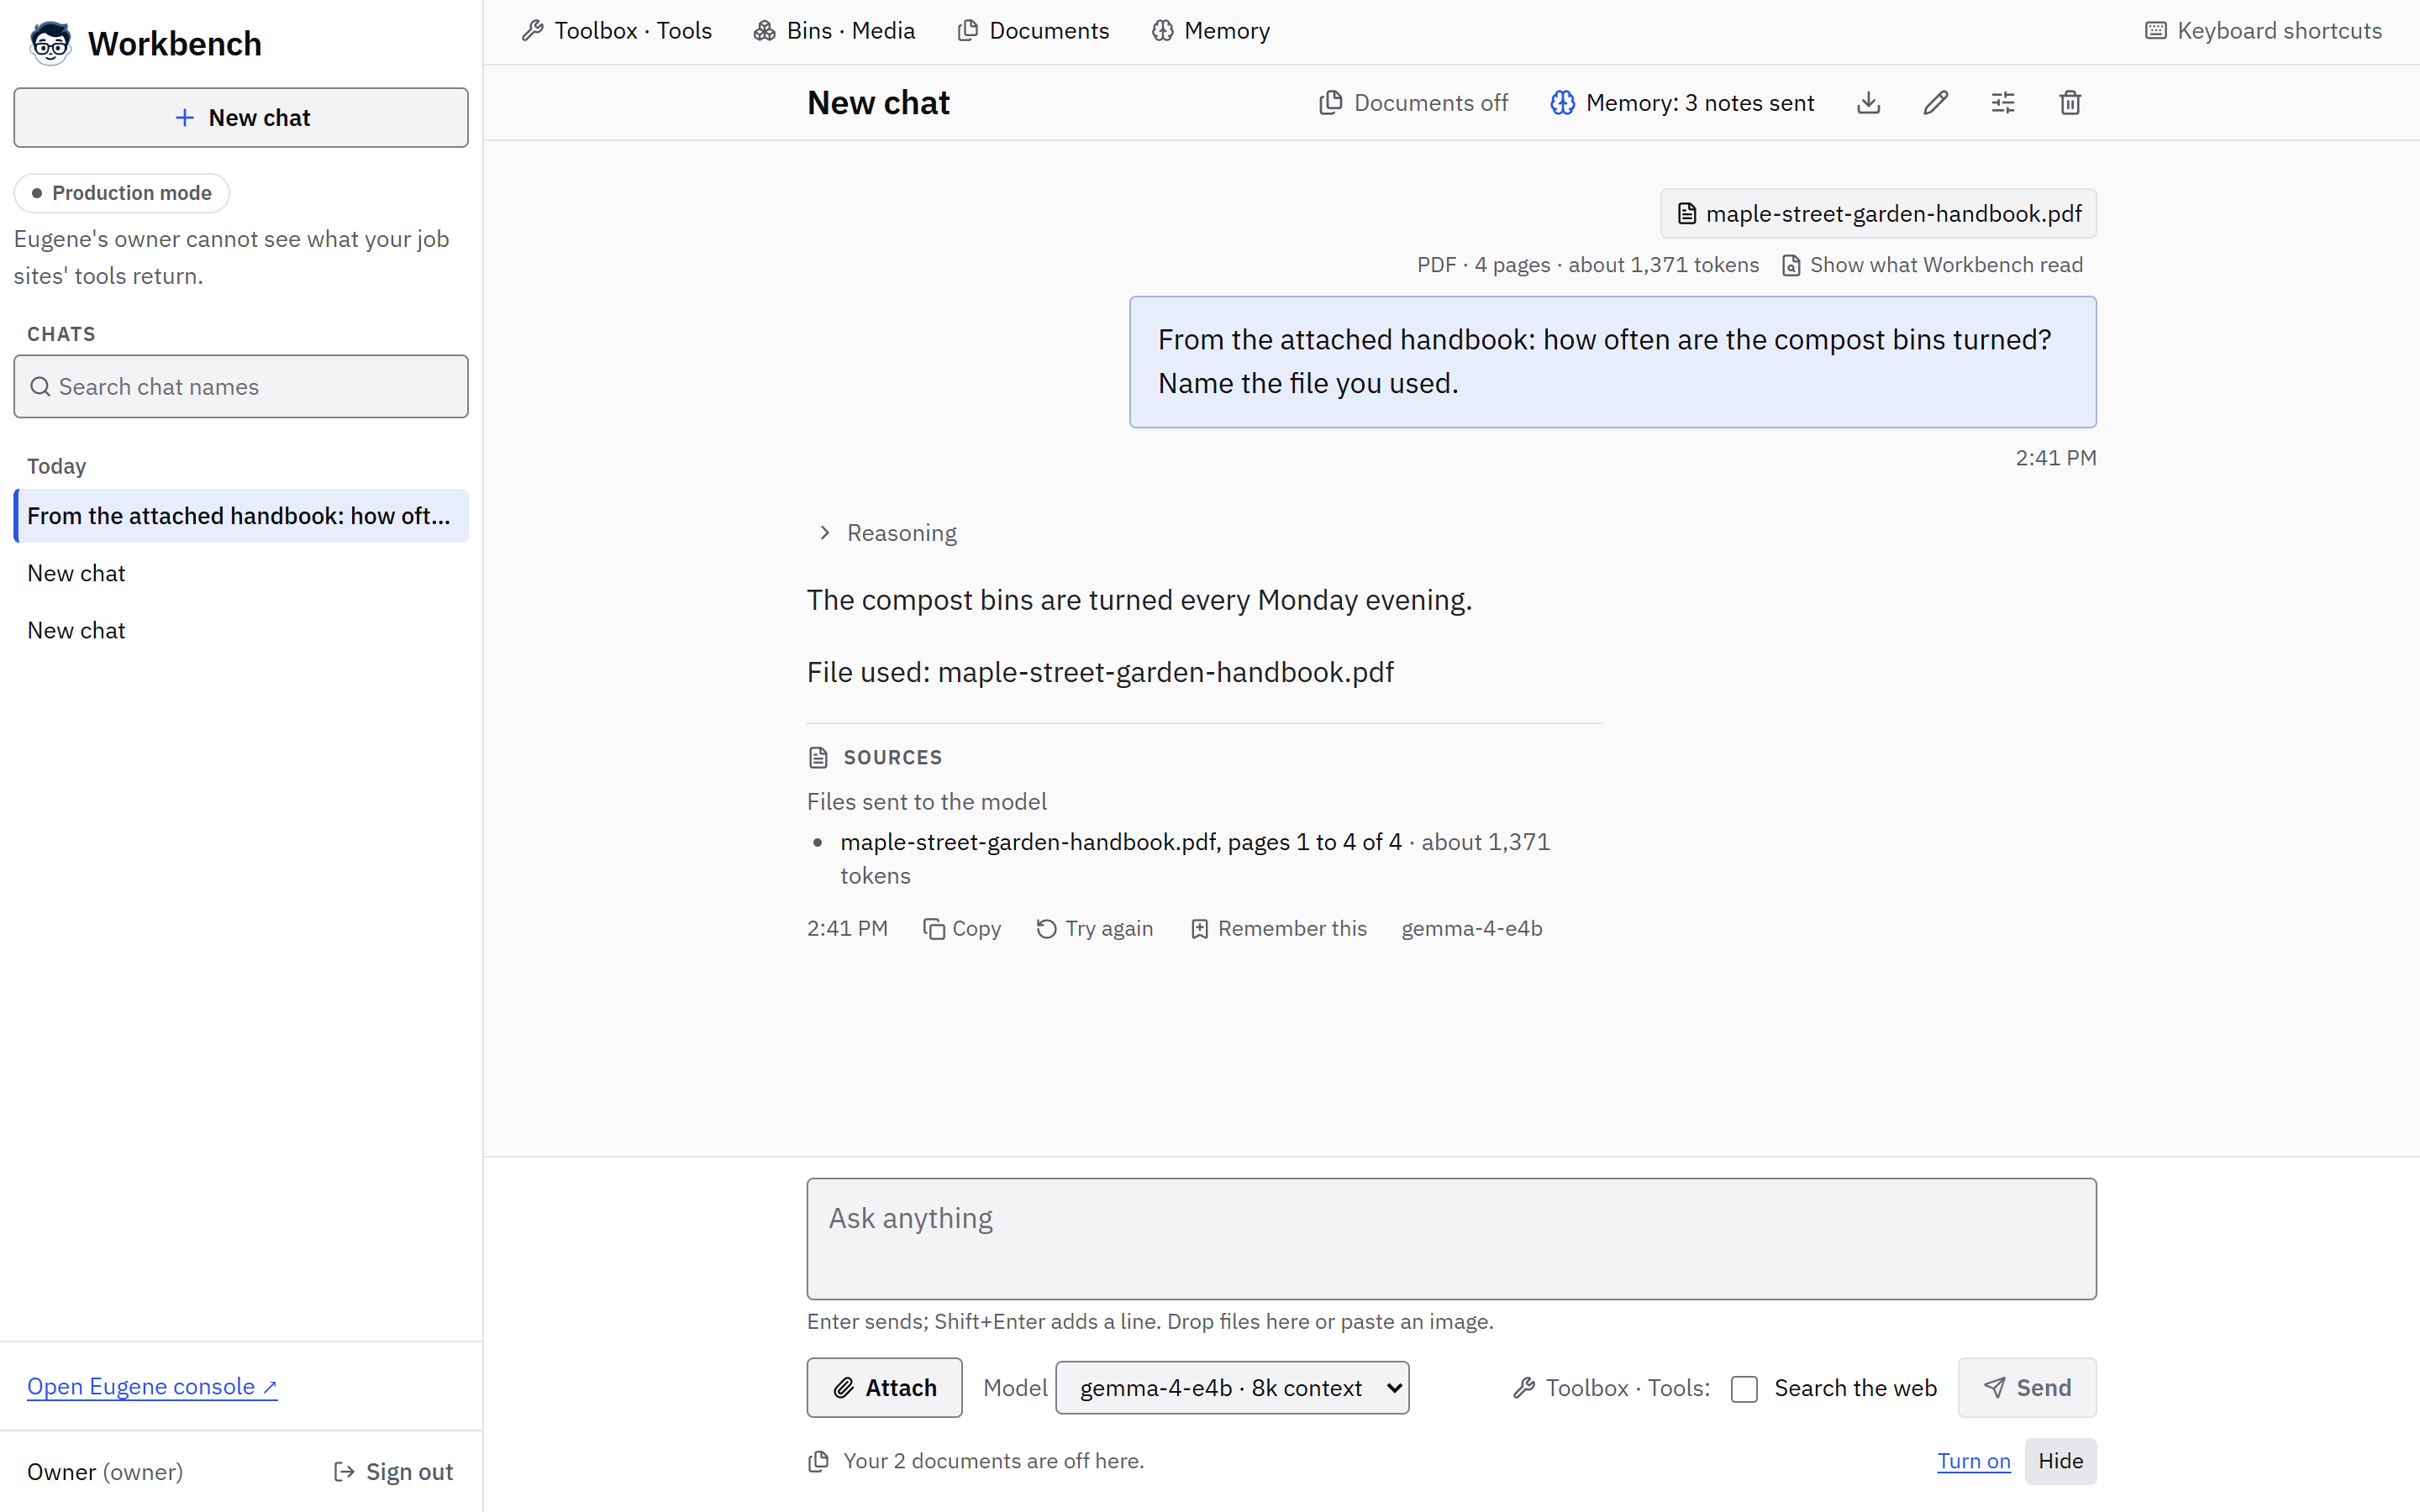The width and height of the screenshot is (2420, 1512).
Task: Click the documents icon in bottom notice
Action: tap(818, 1461)
